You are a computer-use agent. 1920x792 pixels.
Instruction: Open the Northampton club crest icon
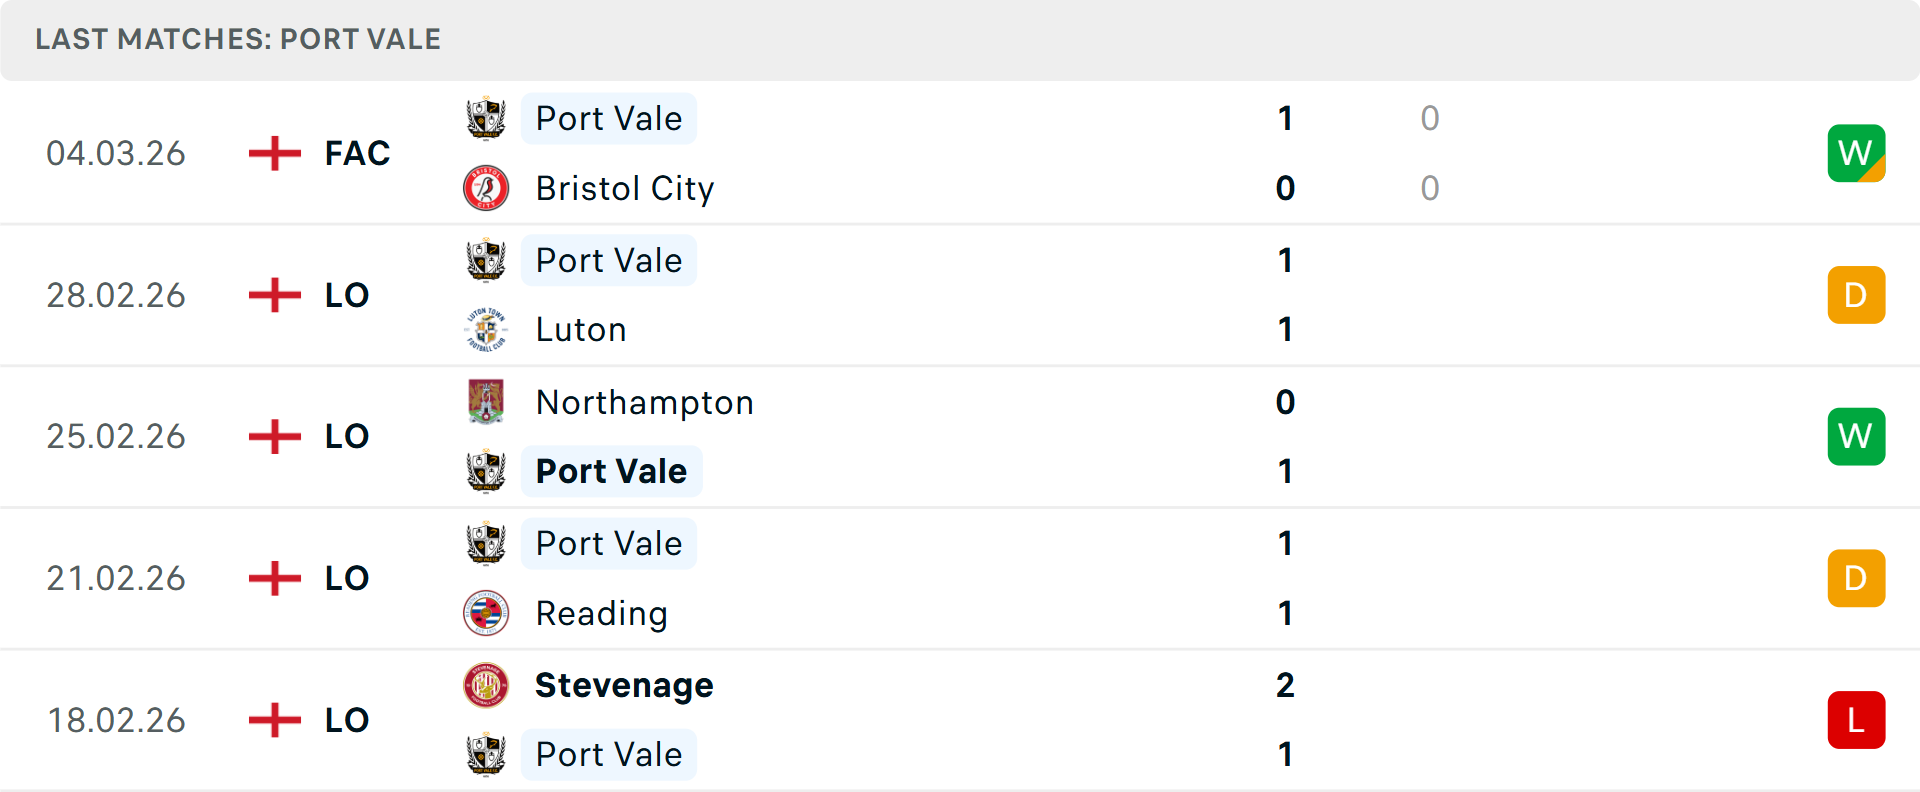pyautogui.click(x=487, y=402)
